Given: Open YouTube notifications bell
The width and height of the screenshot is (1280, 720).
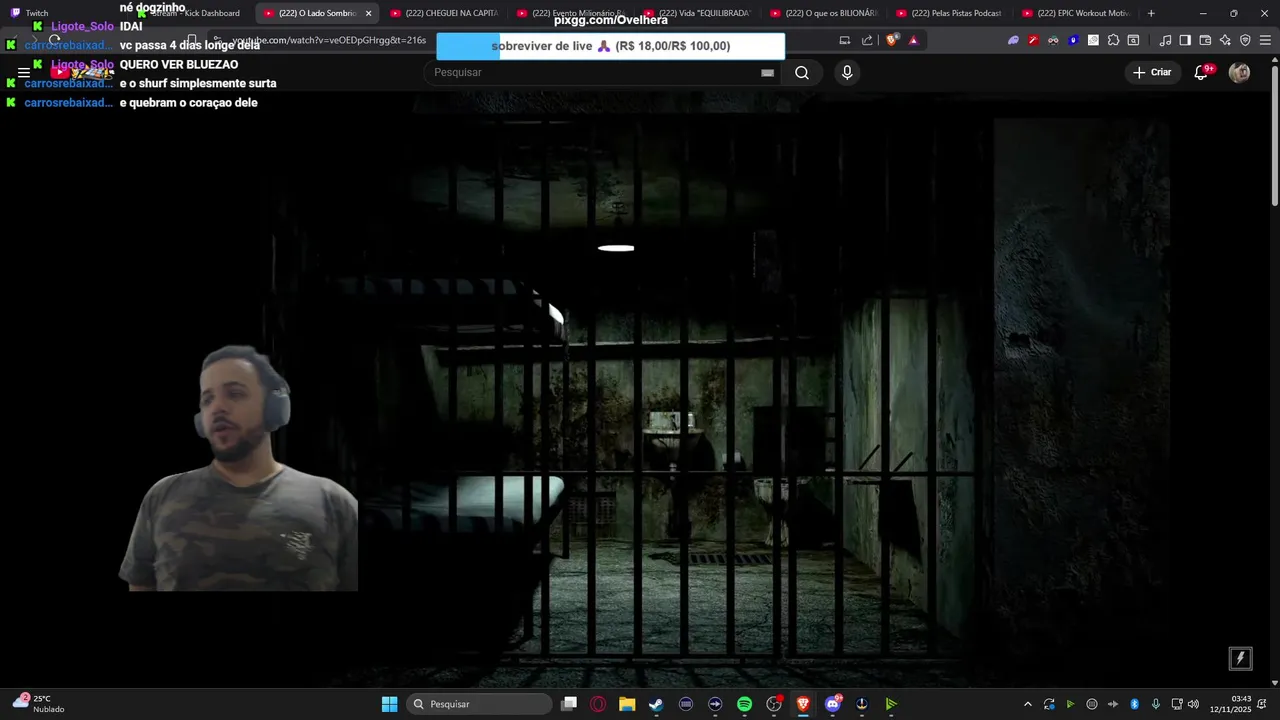Looking at the screenshot, I should pos(1202,72).
